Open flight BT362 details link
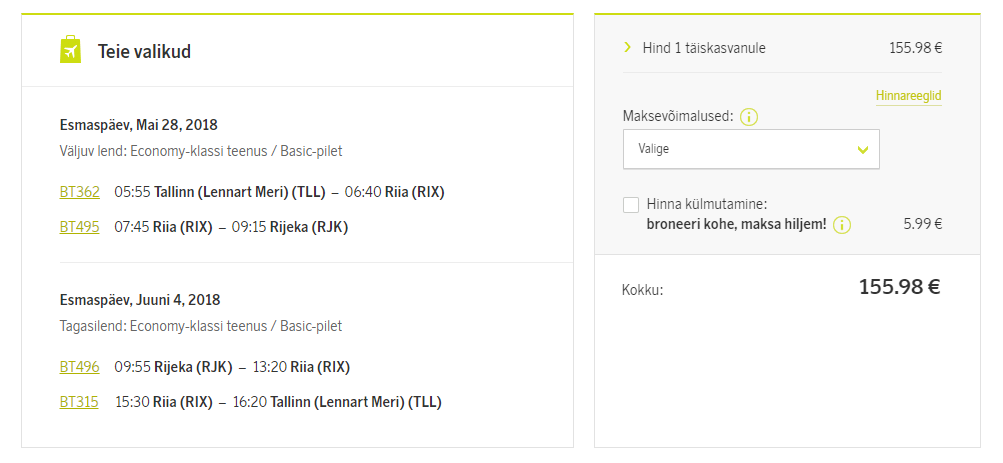This screenshot has height=463, width=1003. click(80, 191)
